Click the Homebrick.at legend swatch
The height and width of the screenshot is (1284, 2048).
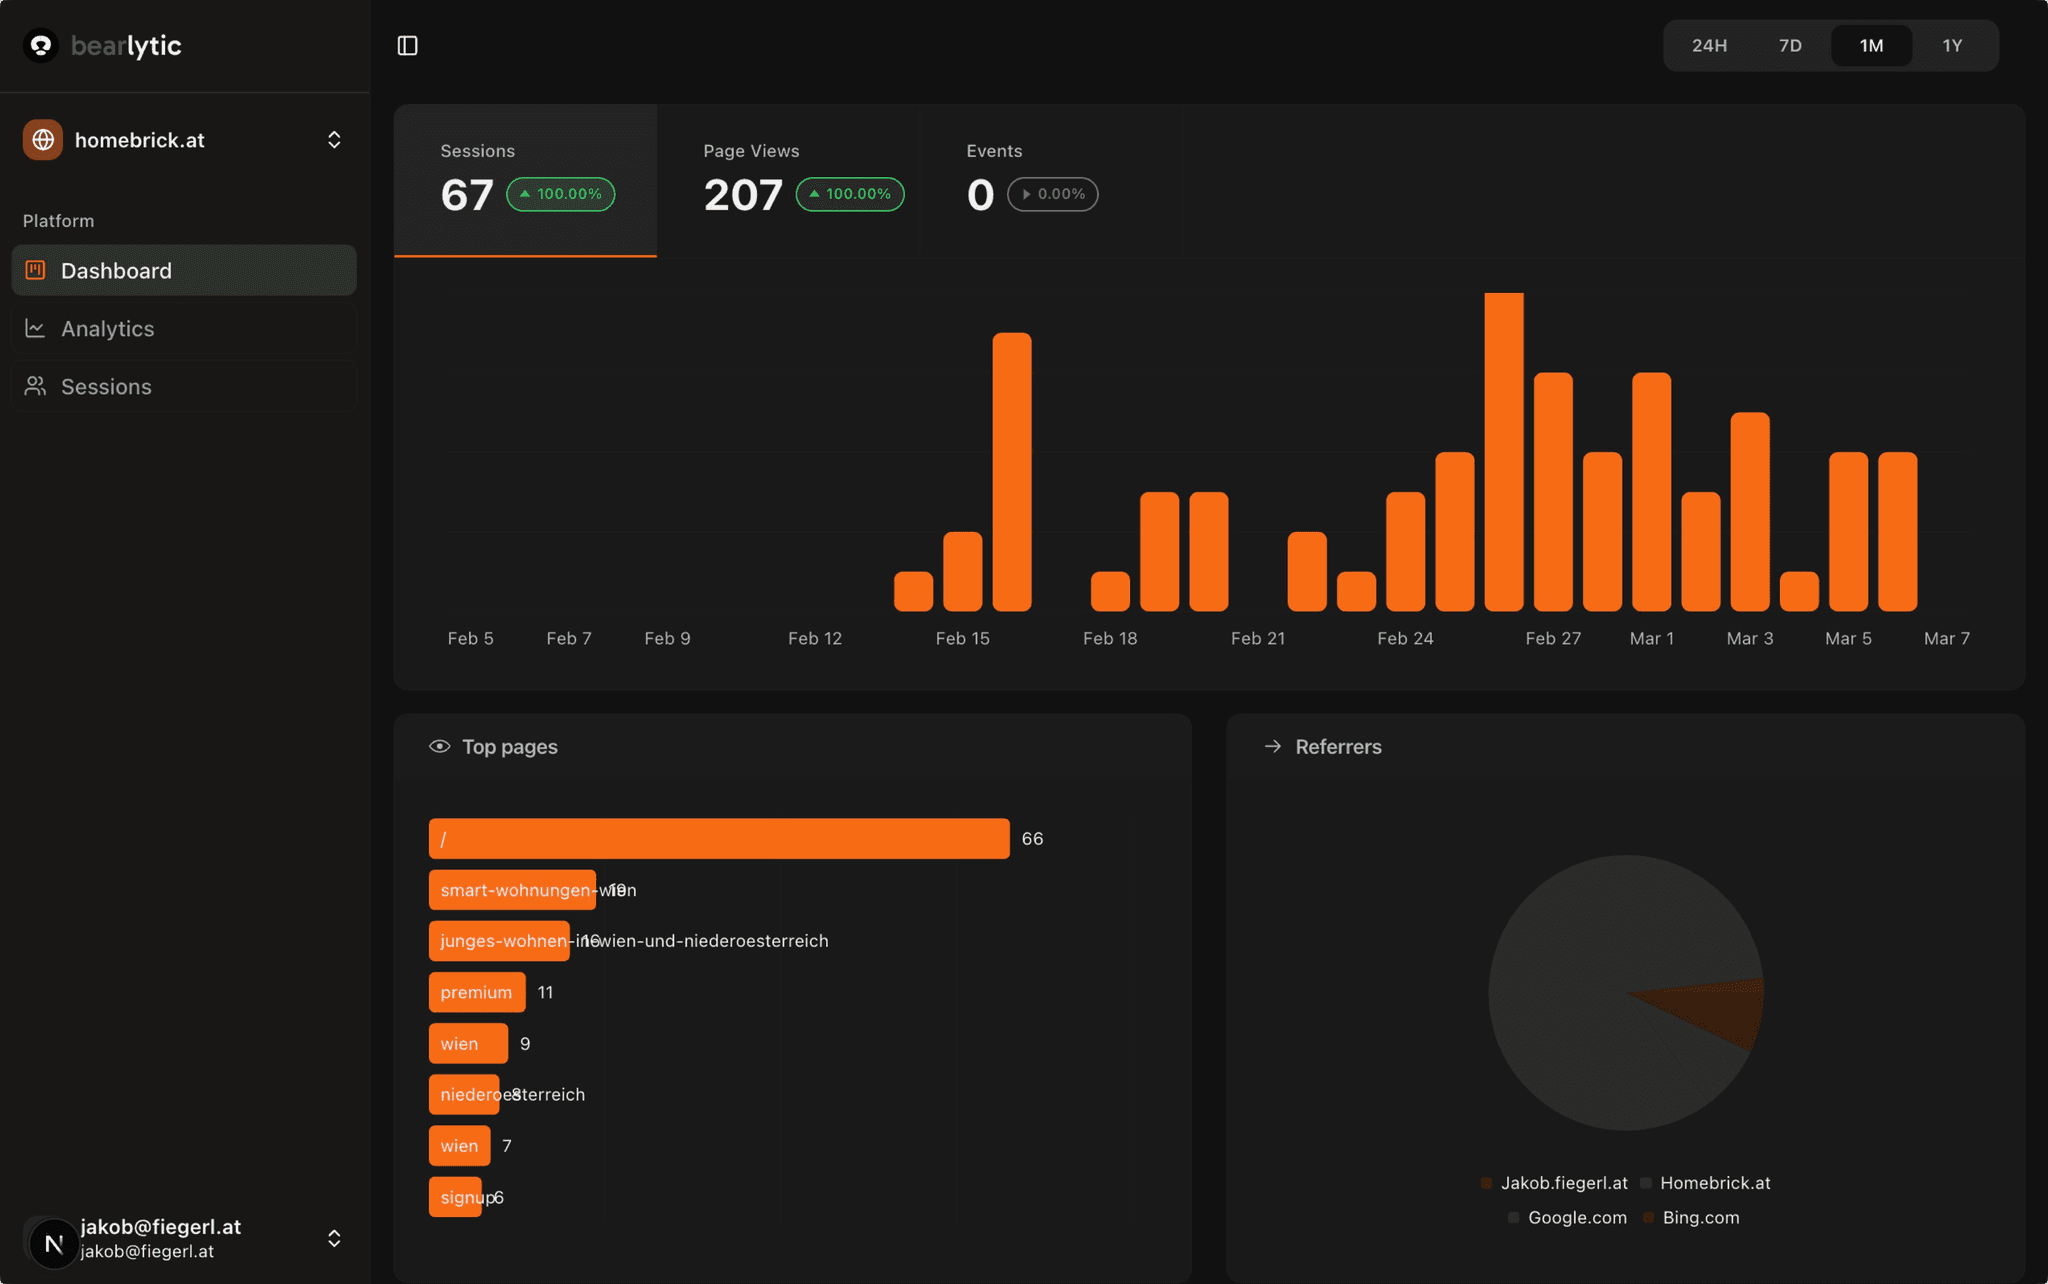point(1646,1183)
